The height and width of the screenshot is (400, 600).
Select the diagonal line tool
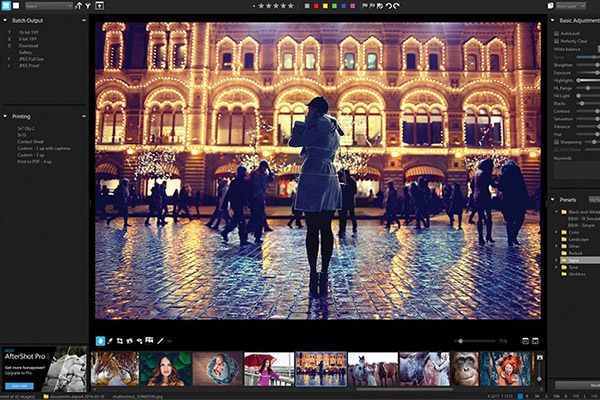[x=161, y=341]
